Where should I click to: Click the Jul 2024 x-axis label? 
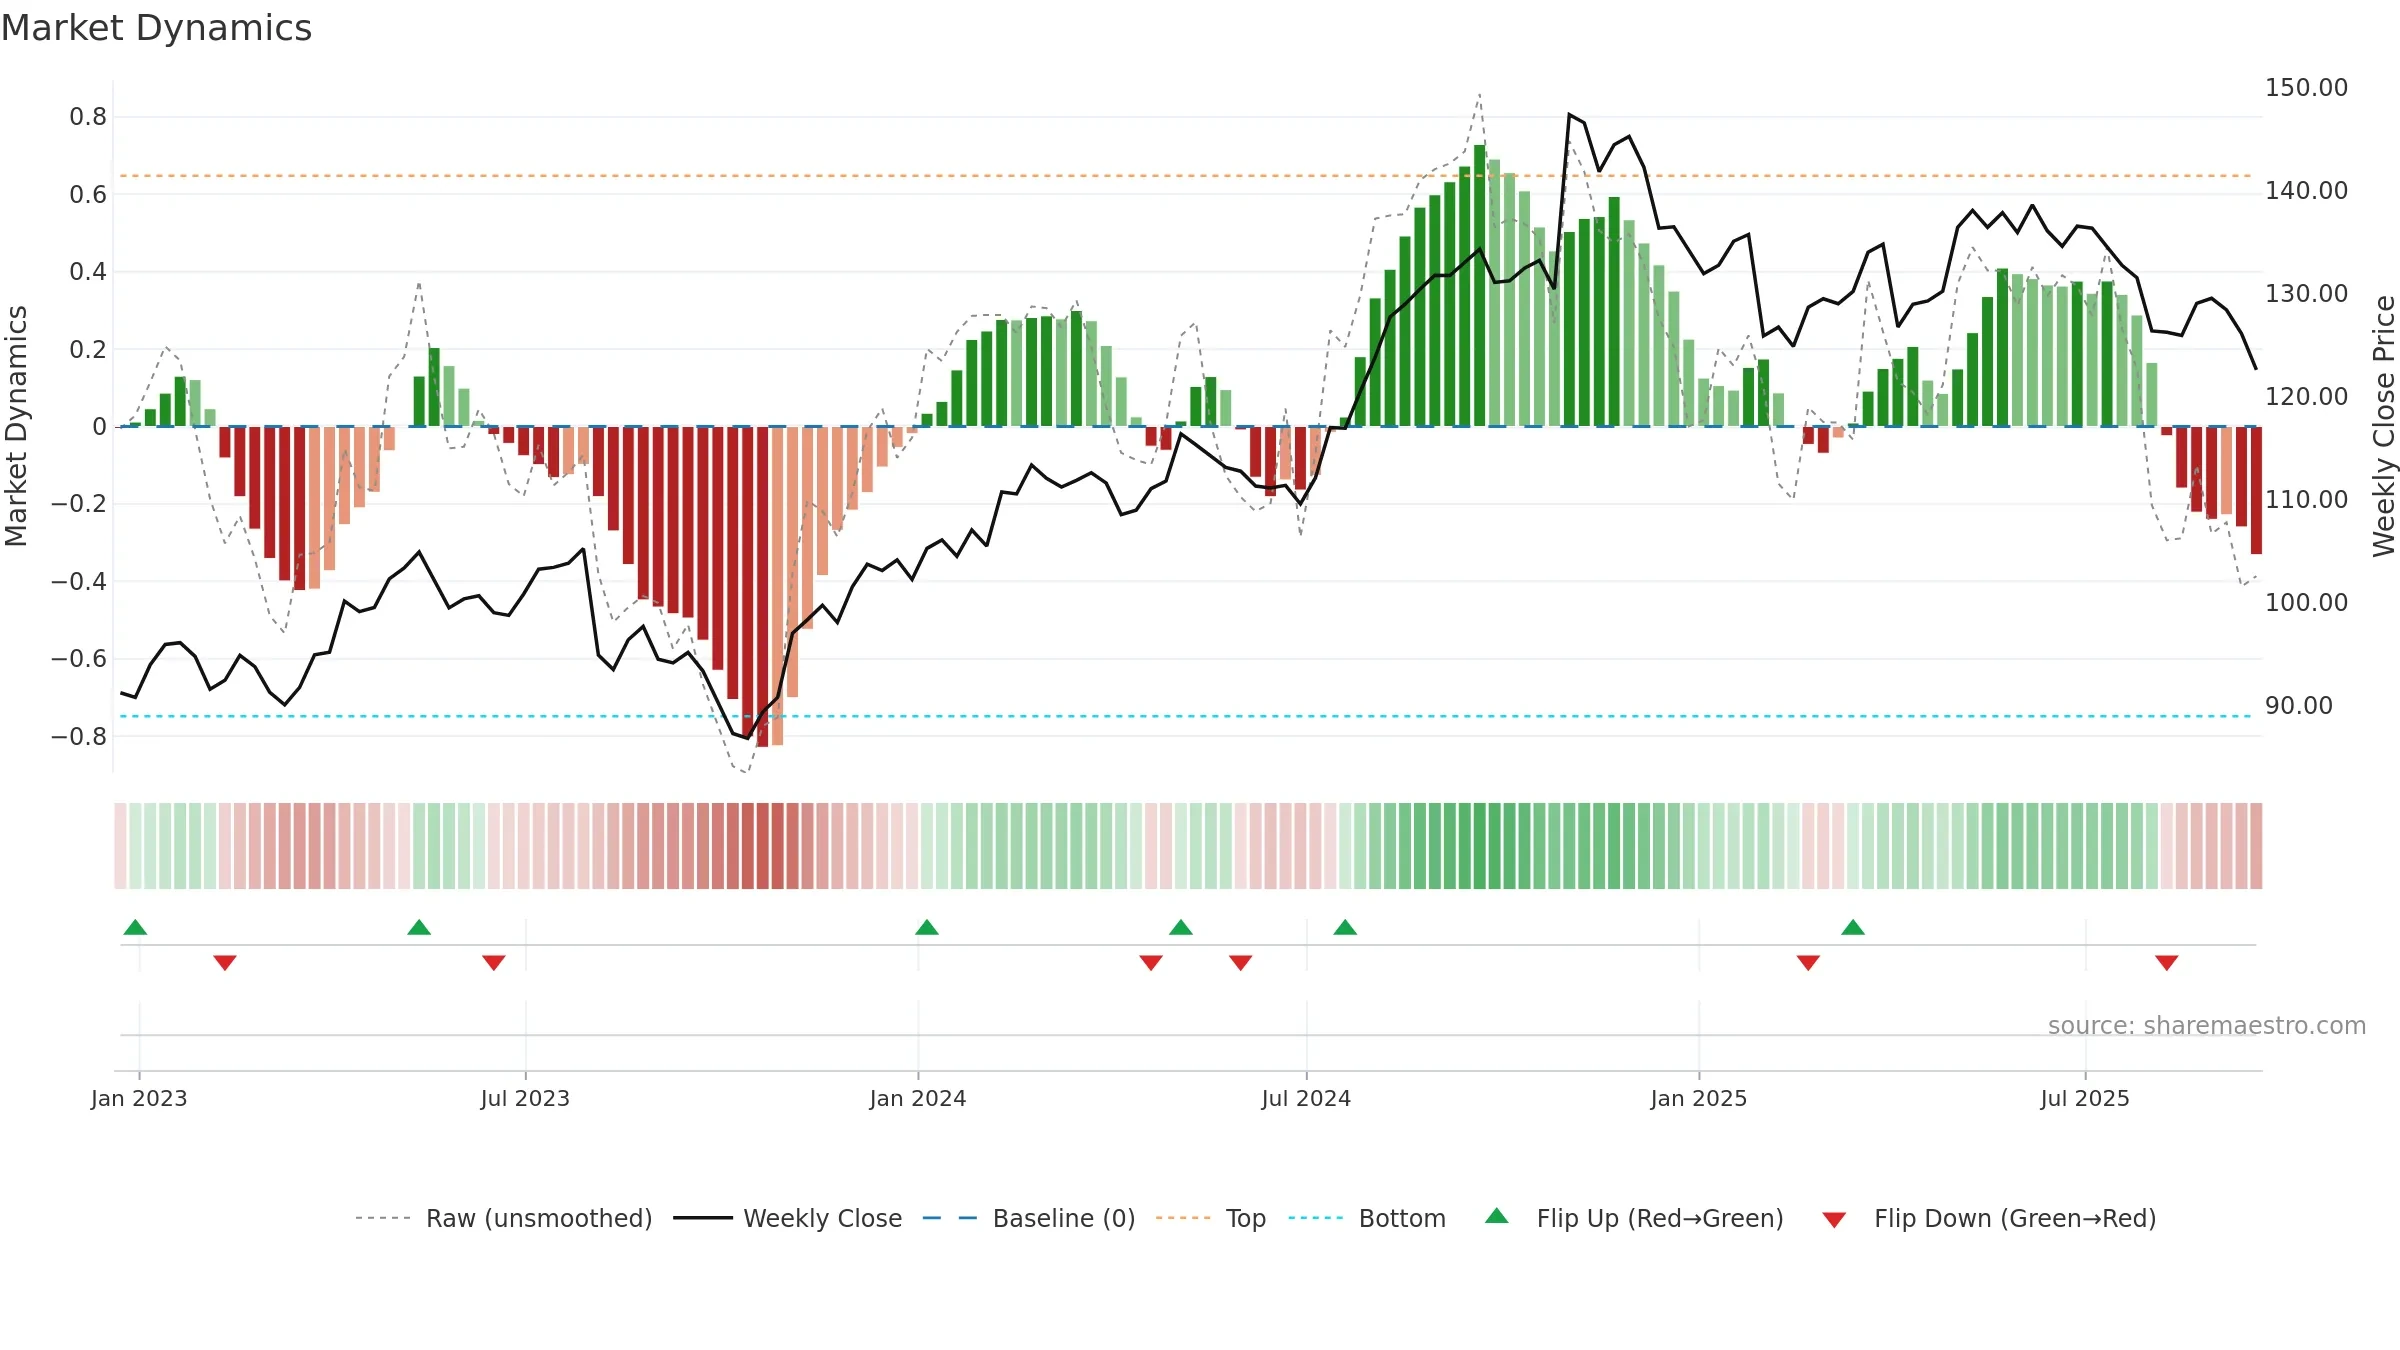pyautogui.click(x=1306, y=1098)
